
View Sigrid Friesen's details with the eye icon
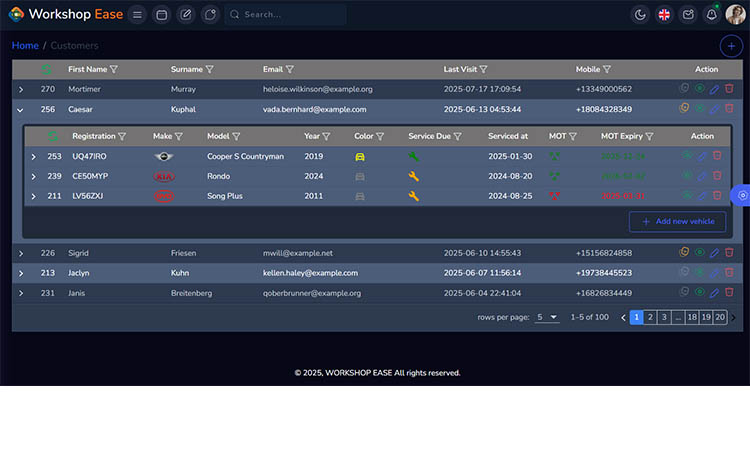click(x=699, y=252)
